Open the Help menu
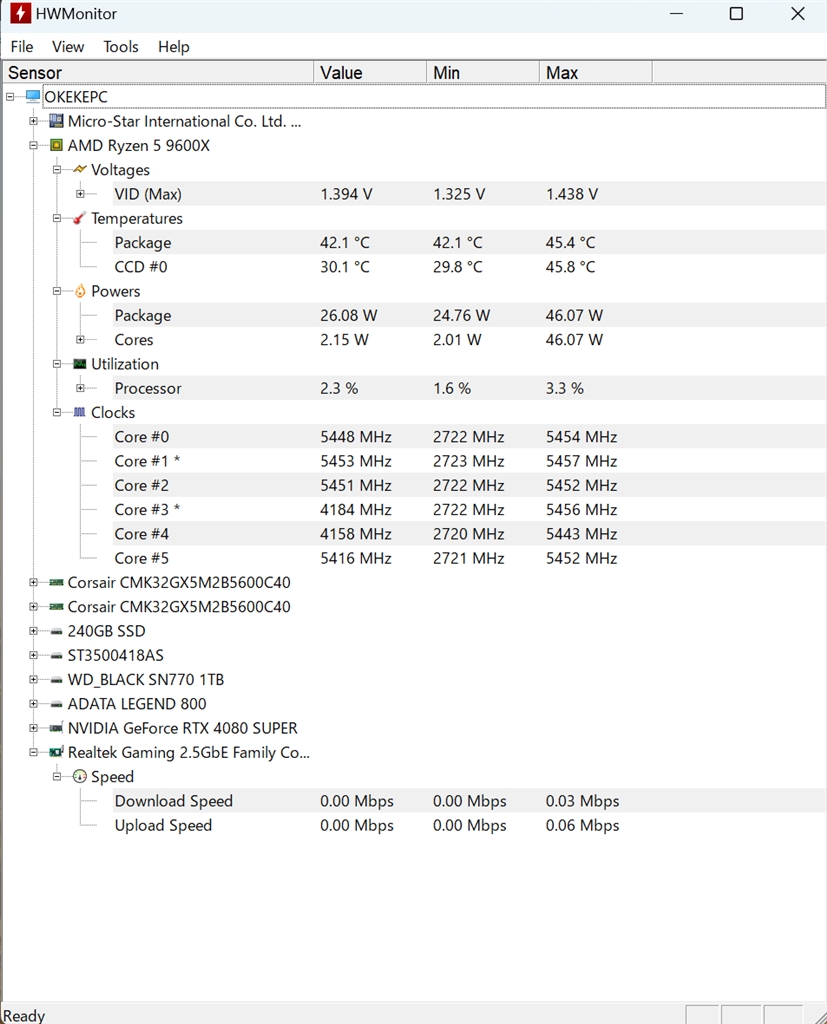 pyautogui.click(x=174, y=46)
